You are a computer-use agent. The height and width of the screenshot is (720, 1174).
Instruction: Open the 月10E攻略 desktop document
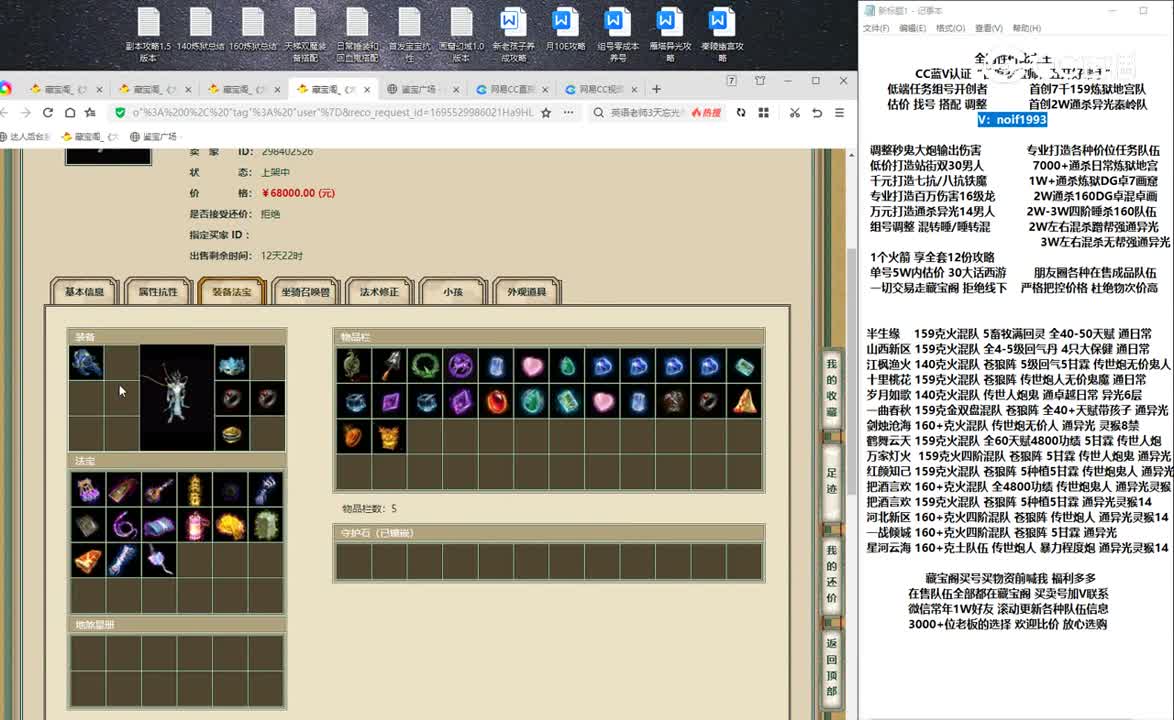click(x=565, y=30)
